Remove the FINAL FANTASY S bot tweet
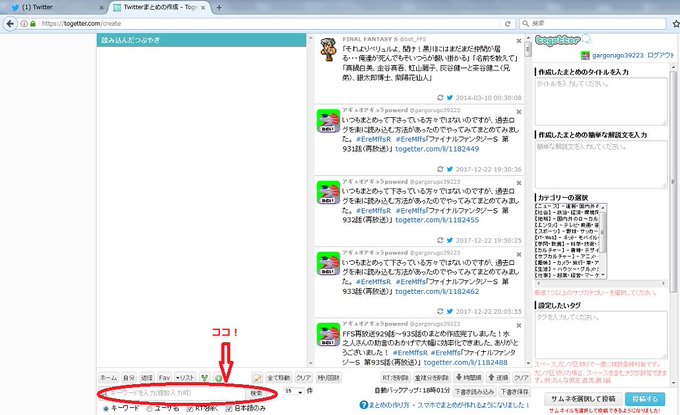680x415 pixels. pyautogui.click(x=519, y=40)
